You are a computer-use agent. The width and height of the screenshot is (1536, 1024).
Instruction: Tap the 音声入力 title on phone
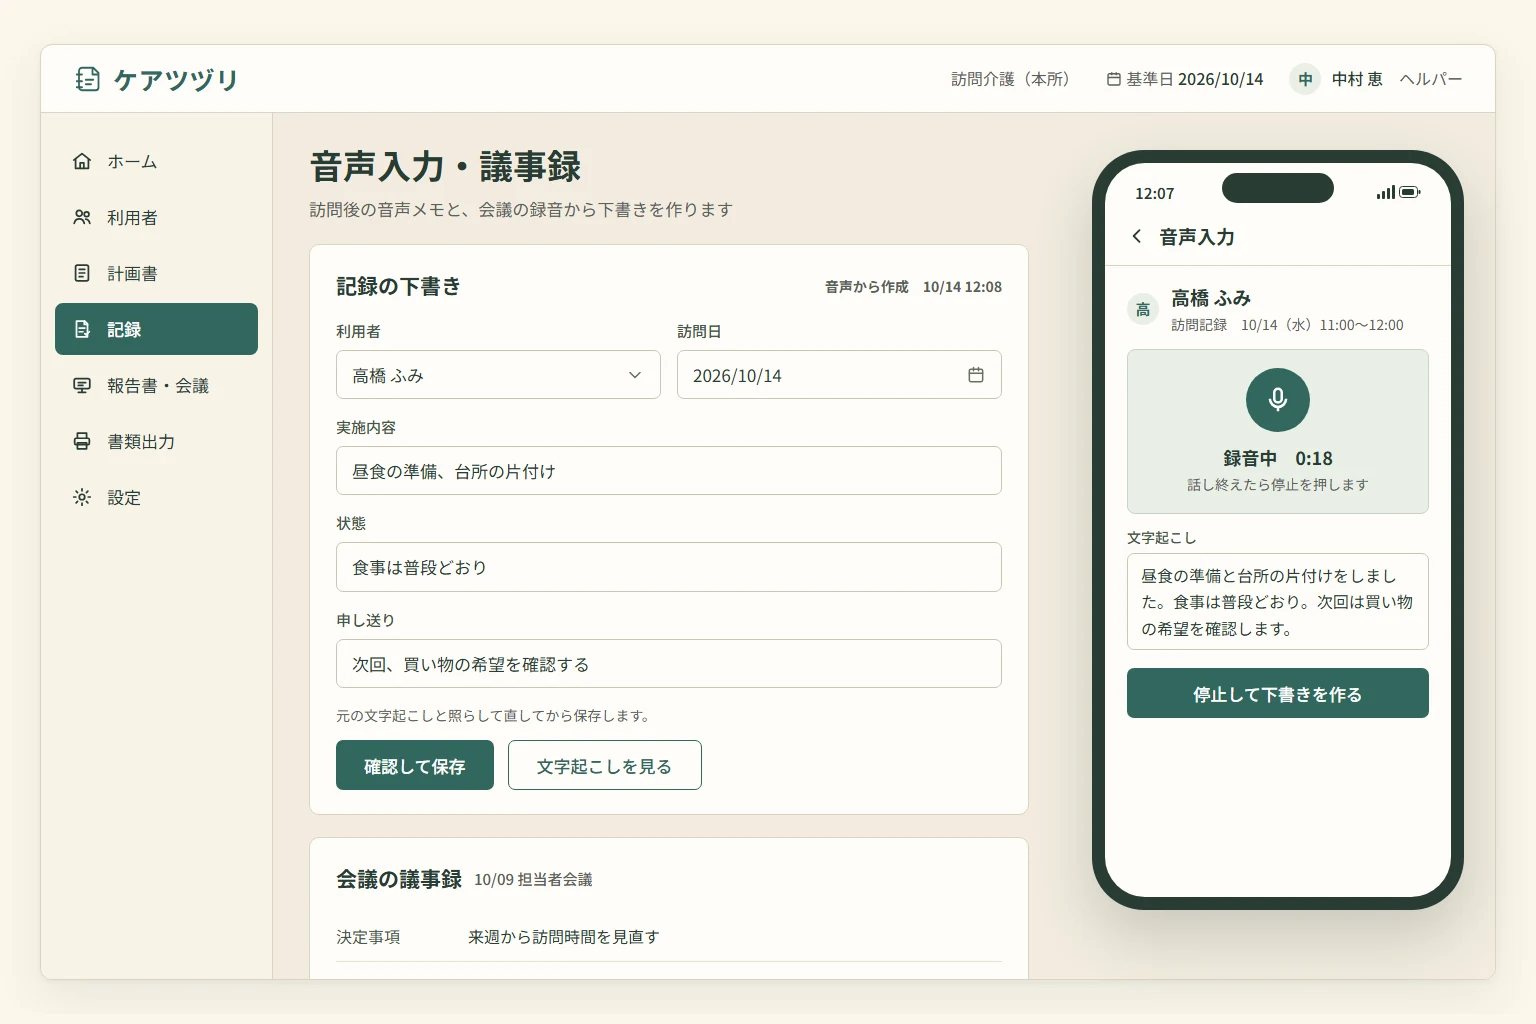(1197, 237)
